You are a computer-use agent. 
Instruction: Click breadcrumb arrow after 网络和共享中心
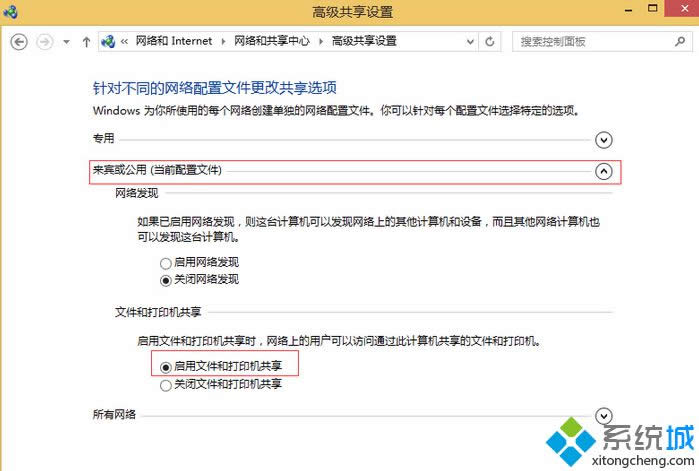tap(319, 42)
